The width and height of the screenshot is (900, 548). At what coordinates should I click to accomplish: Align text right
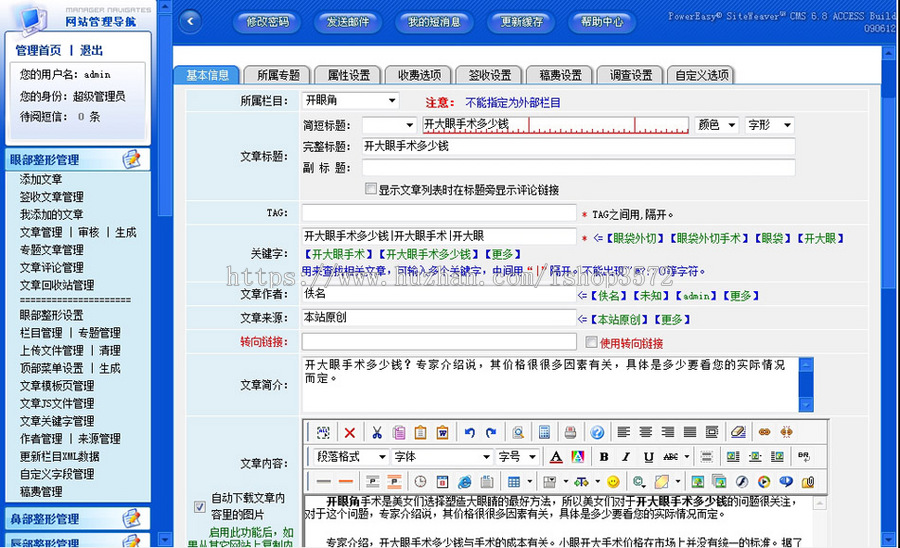[668, 432]
